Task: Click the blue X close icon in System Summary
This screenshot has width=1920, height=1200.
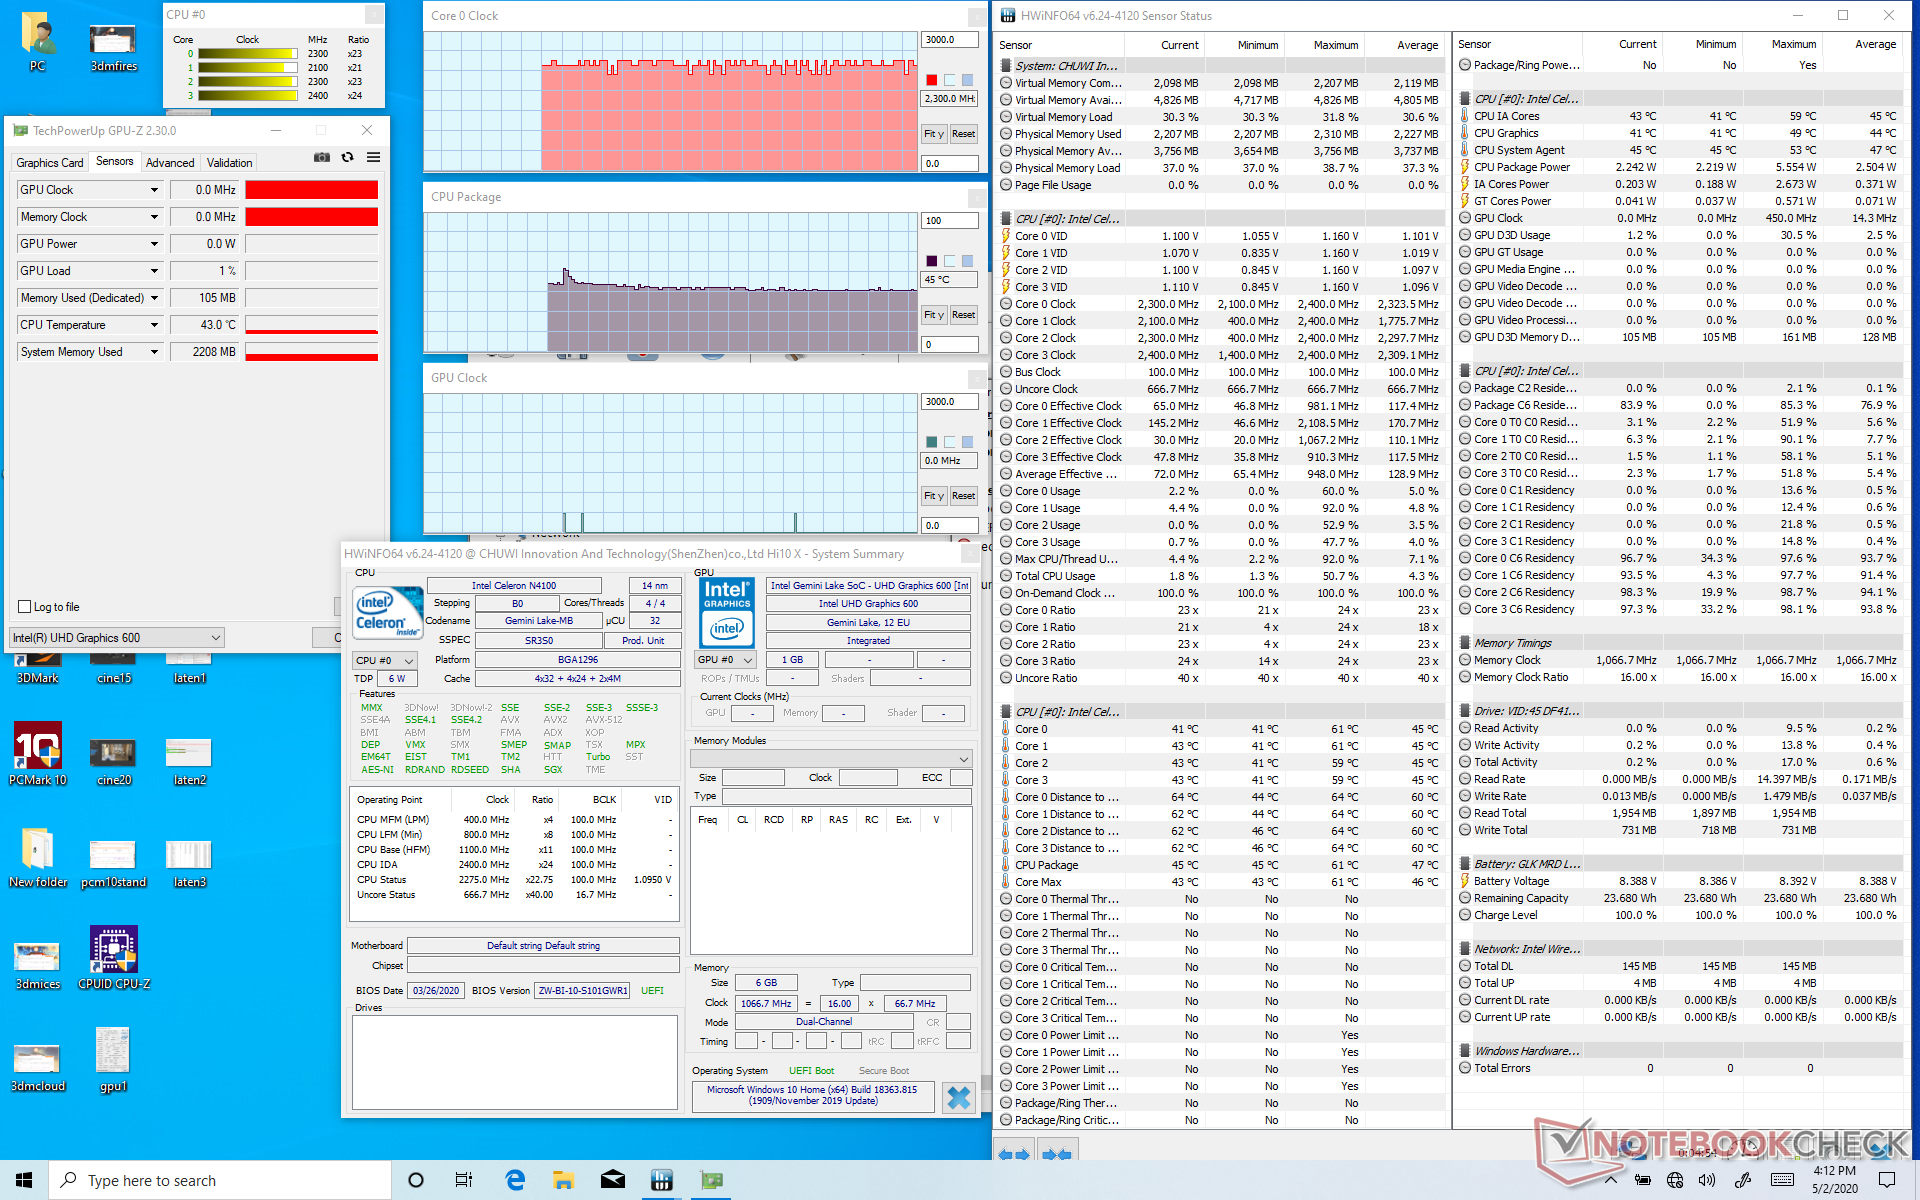Action: click(958, 1097)
